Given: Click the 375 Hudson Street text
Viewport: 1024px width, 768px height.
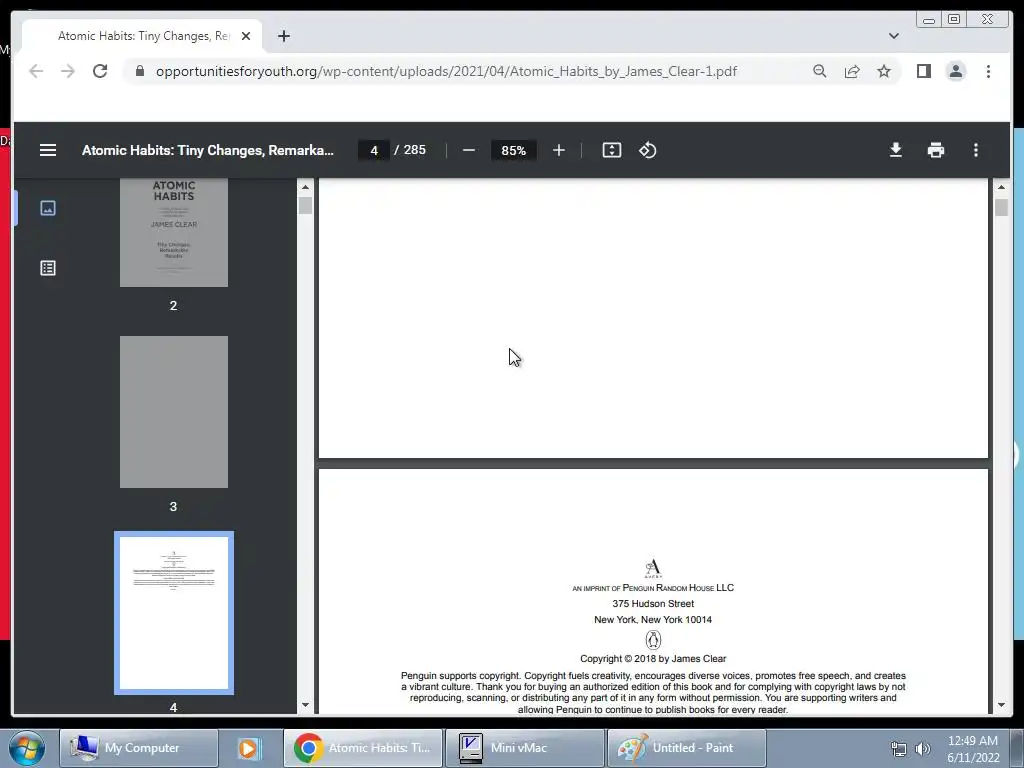Looking at the screenshot, I should point(653,604).
